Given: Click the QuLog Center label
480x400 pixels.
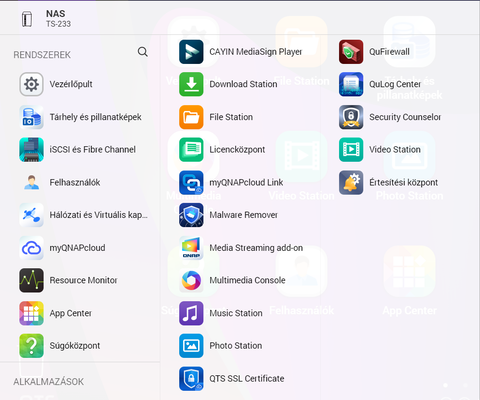Looking at the screenshot, I should click(x=395, y=84).
